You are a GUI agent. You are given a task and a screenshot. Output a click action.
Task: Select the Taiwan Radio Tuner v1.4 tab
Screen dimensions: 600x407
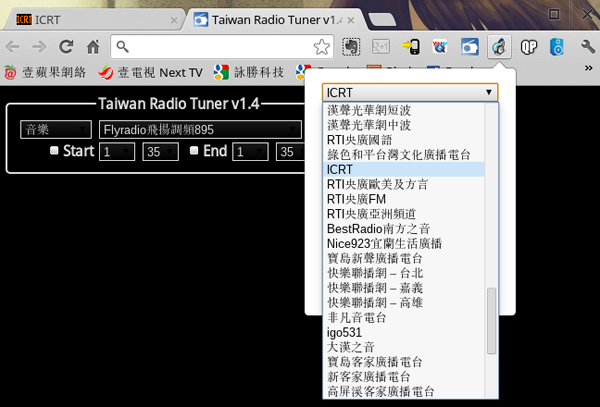point(274,20)
